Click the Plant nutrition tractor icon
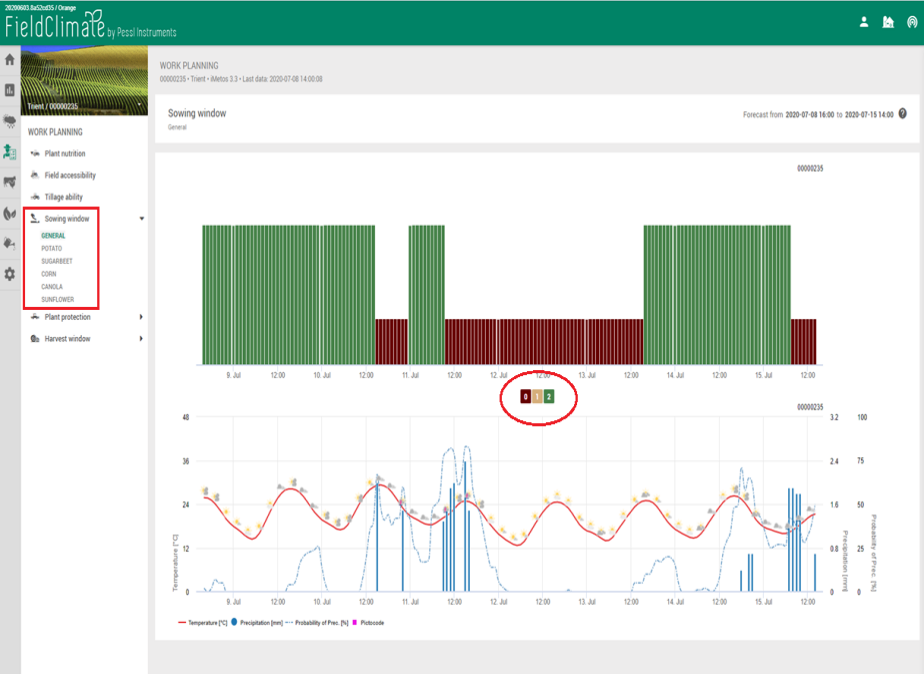This screenshot has height=675, width=924. (x=35, y=153)
